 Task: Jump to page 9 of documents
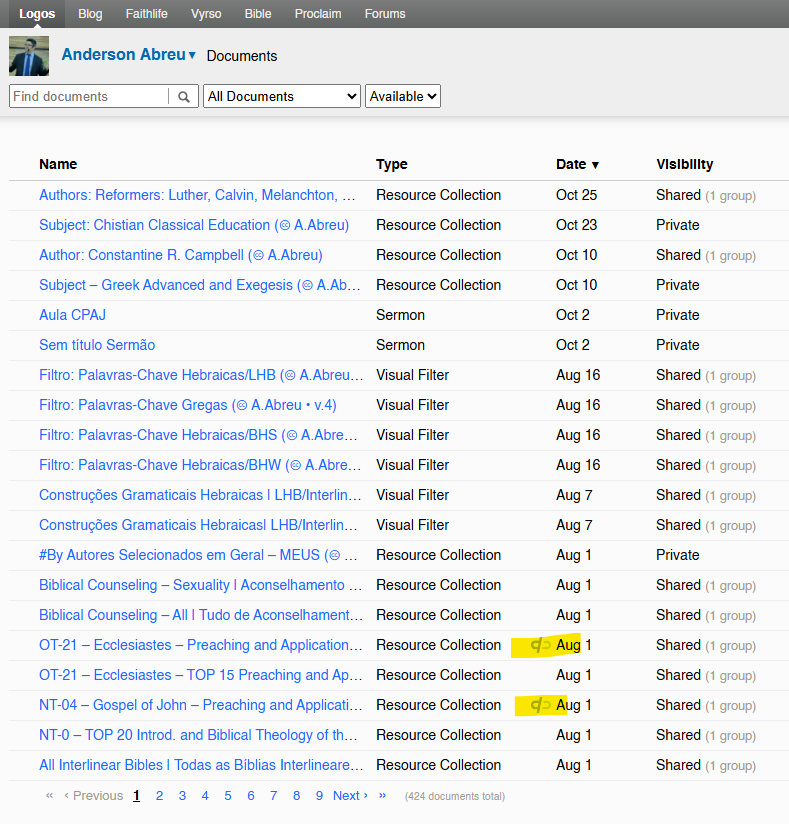[319, 796]
